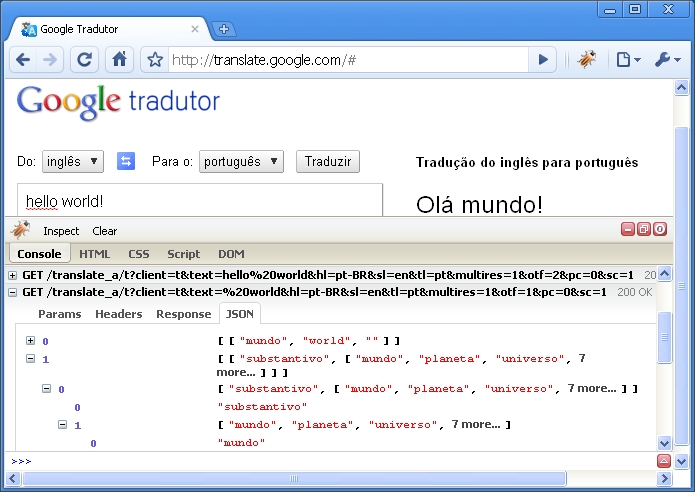Click the hello world text input box
Image resolution: width=695 pixels, height=492 pixels.
(x=200, y=200)
